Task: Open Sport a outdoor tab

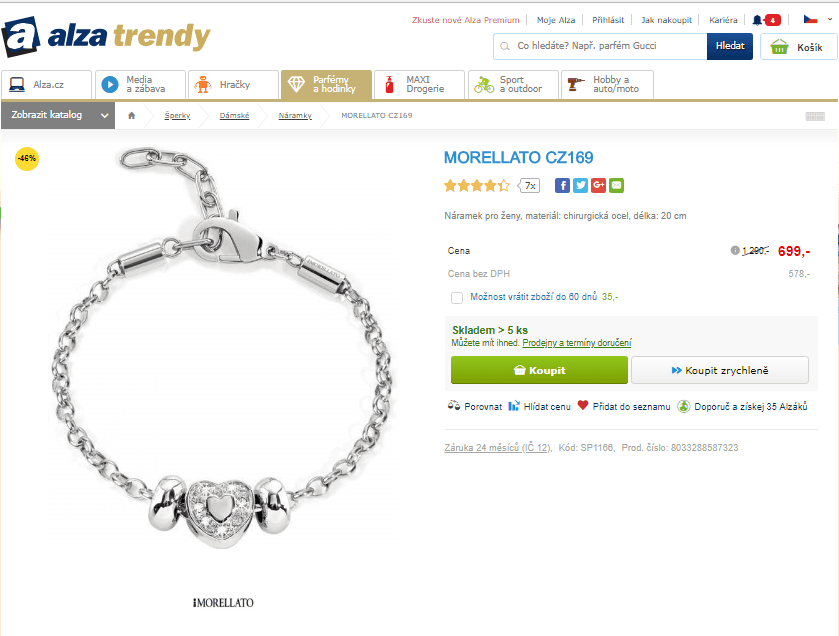Action: coord(513,85)
